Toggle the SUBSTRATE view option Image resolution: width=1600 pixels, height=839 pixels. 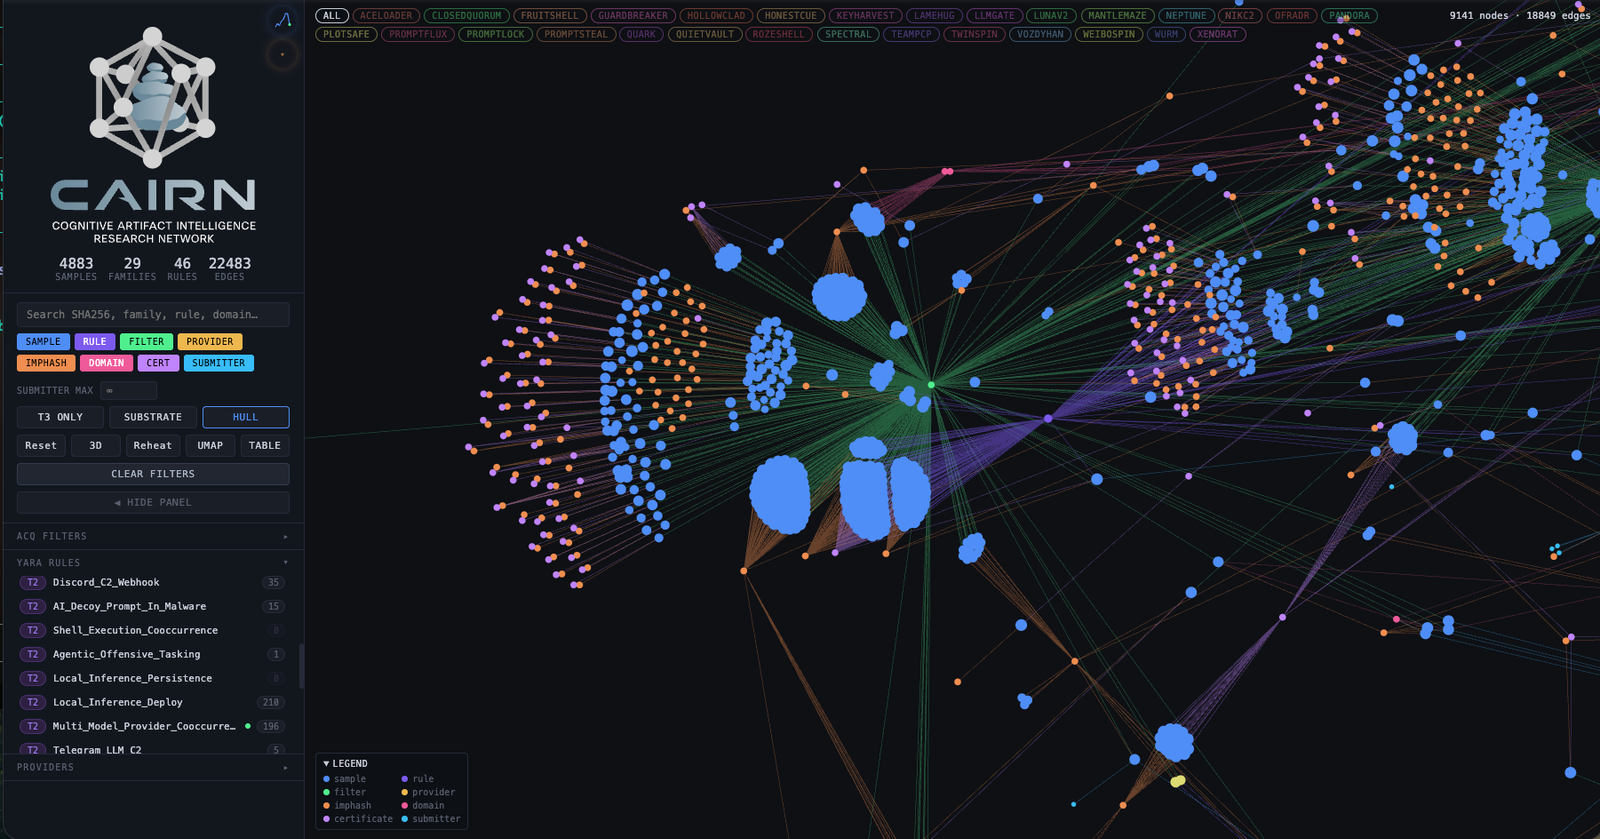(153, 417)
